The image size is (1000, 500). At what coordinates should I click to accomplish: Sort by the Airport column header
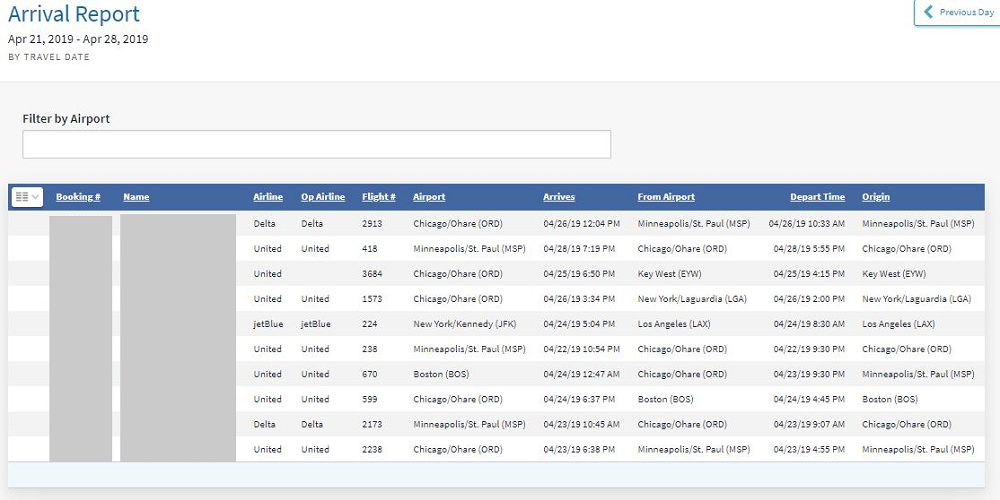click(429, 197)
